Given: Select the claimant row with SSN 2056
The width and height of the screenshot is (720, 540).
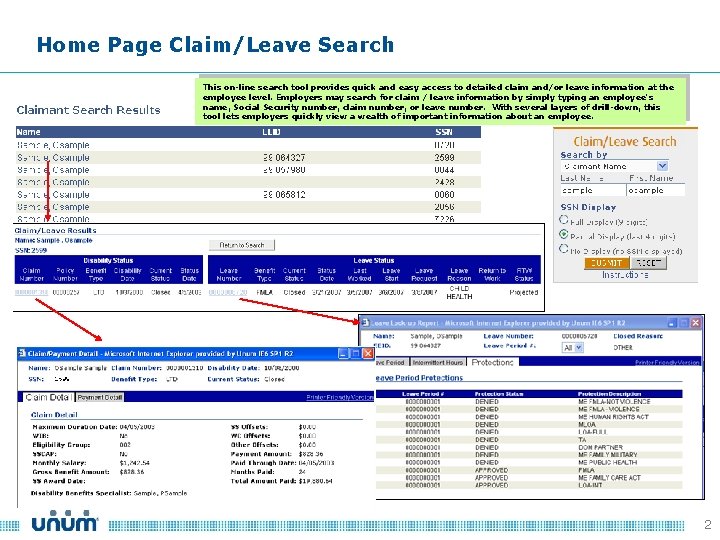Looking at the screenshot, I should 248,207.
